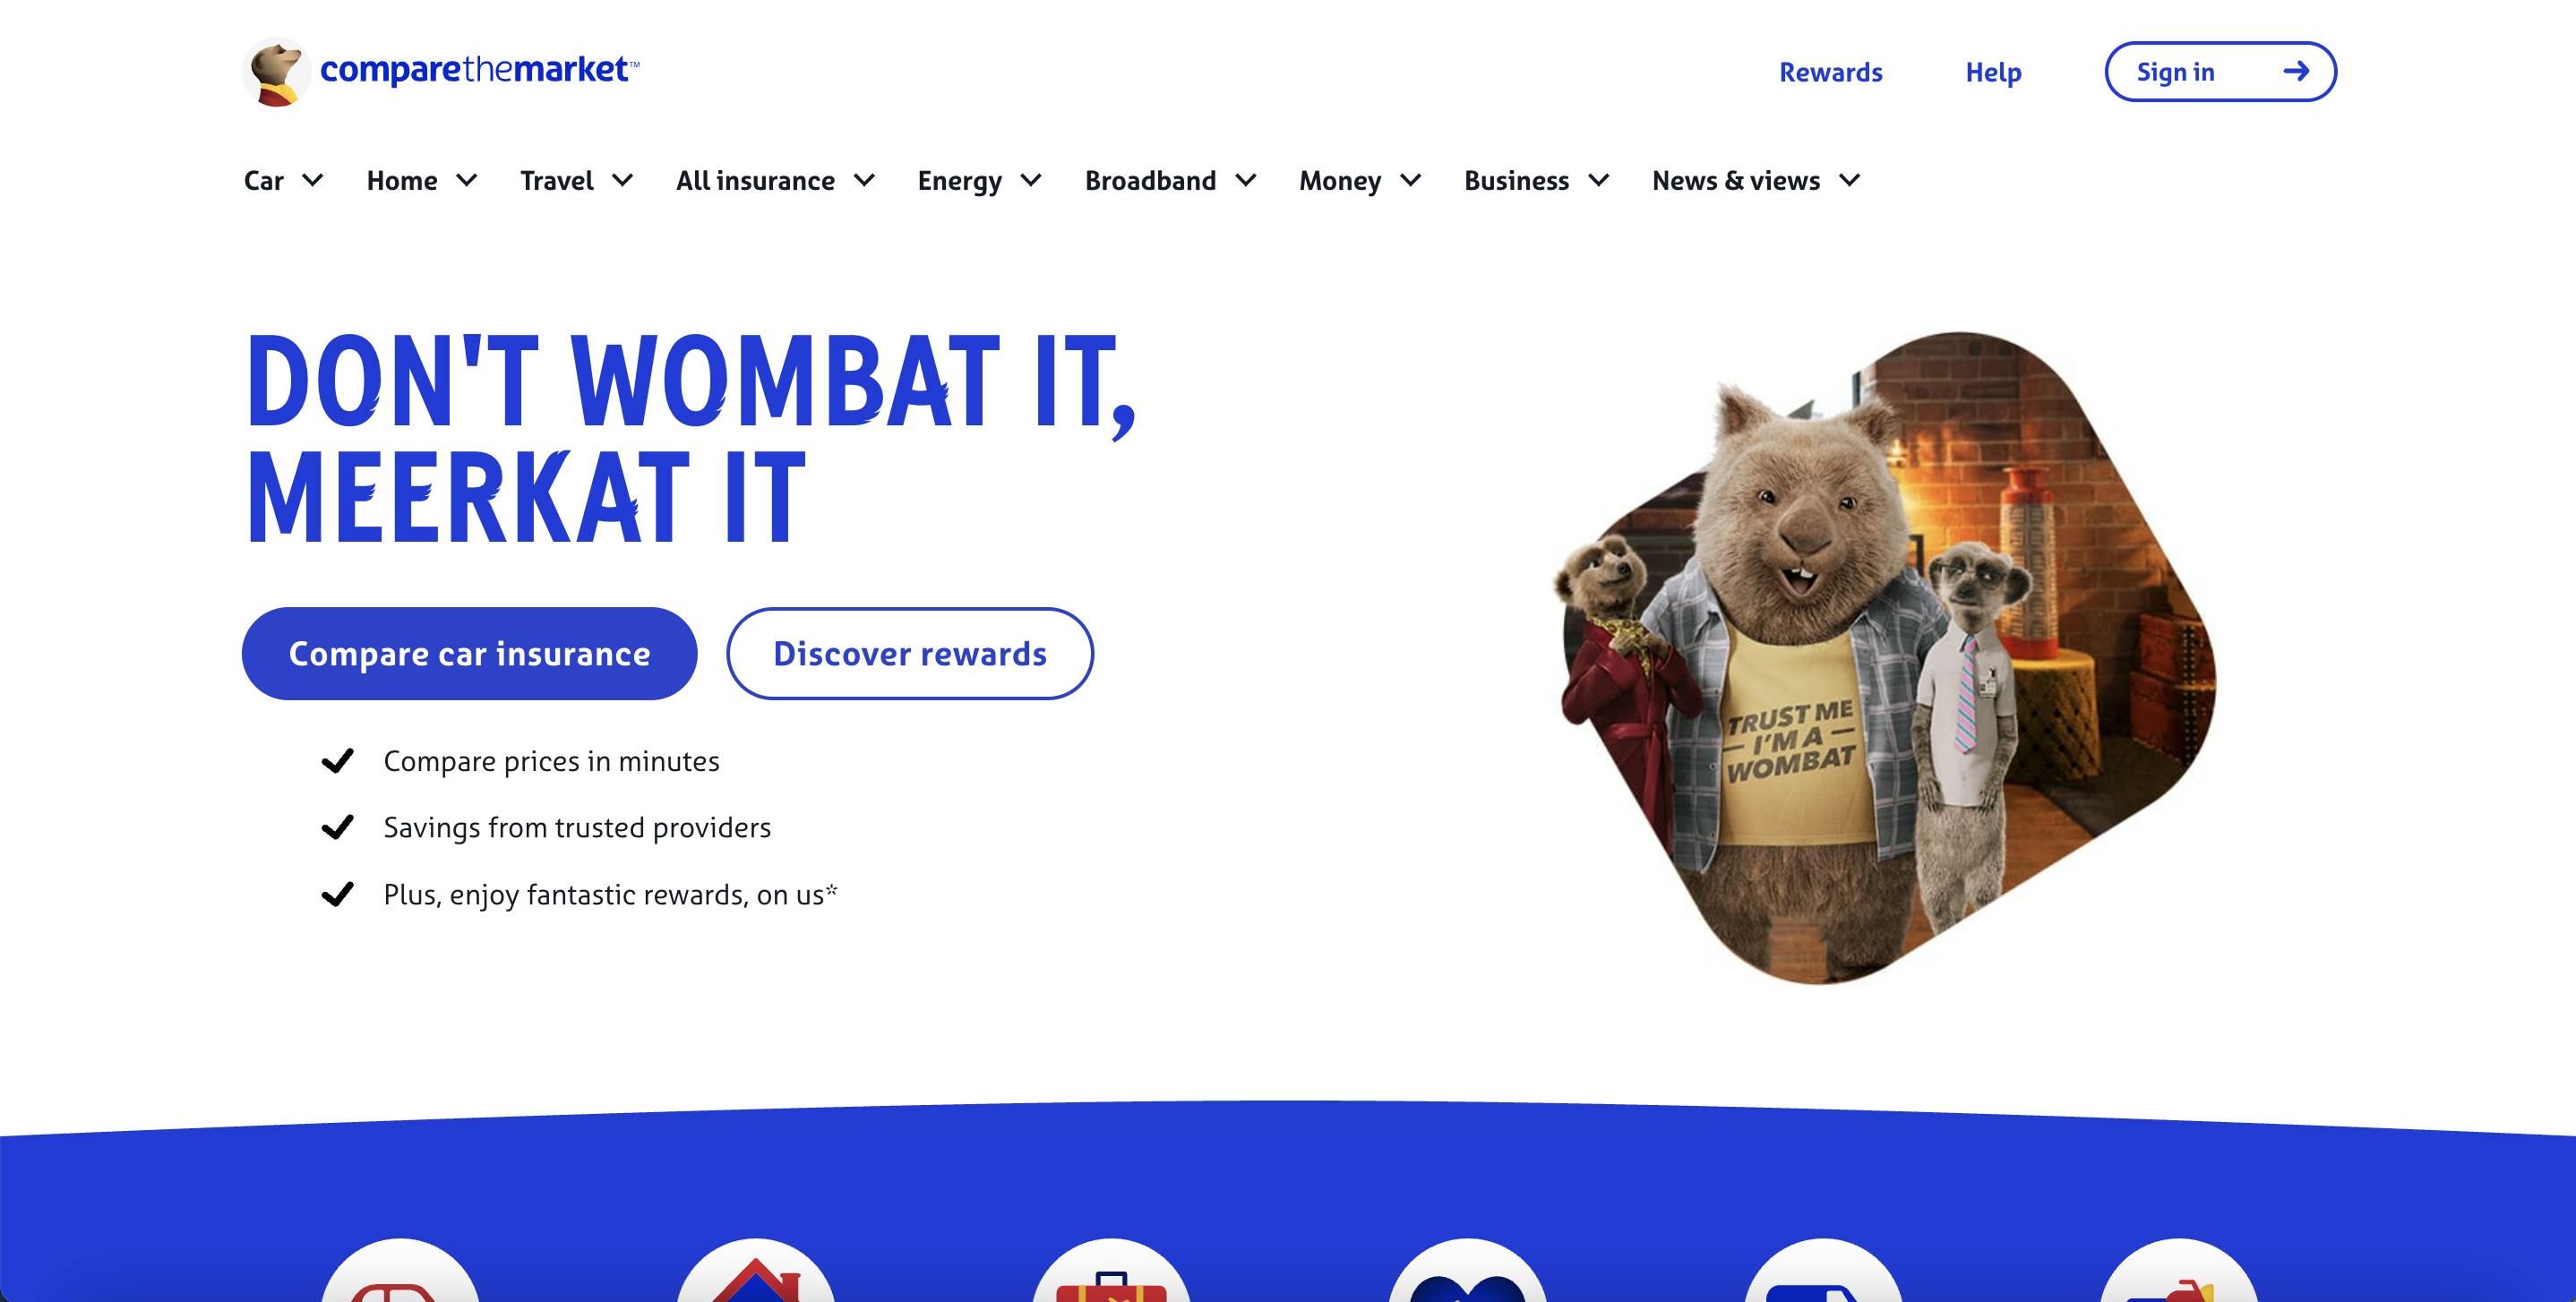
Task: Click the Compare car insurance button
Action: pyautogui.click(x=468, y=653)
